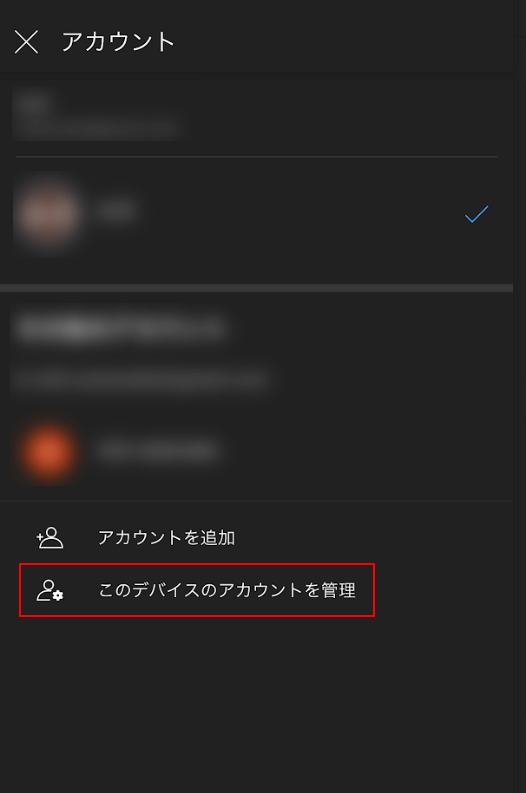Click blurred heading below the gray divider
The image size is (526, 793).
pos(119,328)
